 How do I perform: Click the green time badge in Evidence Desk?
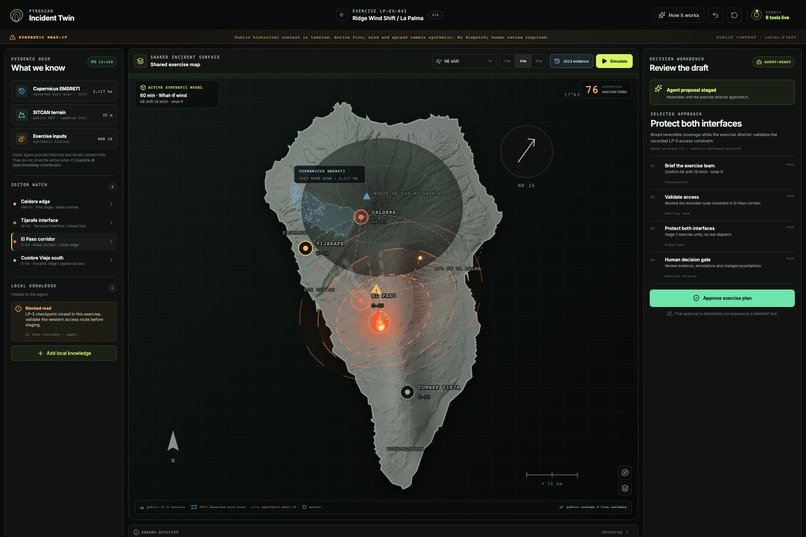pos(102,62)
